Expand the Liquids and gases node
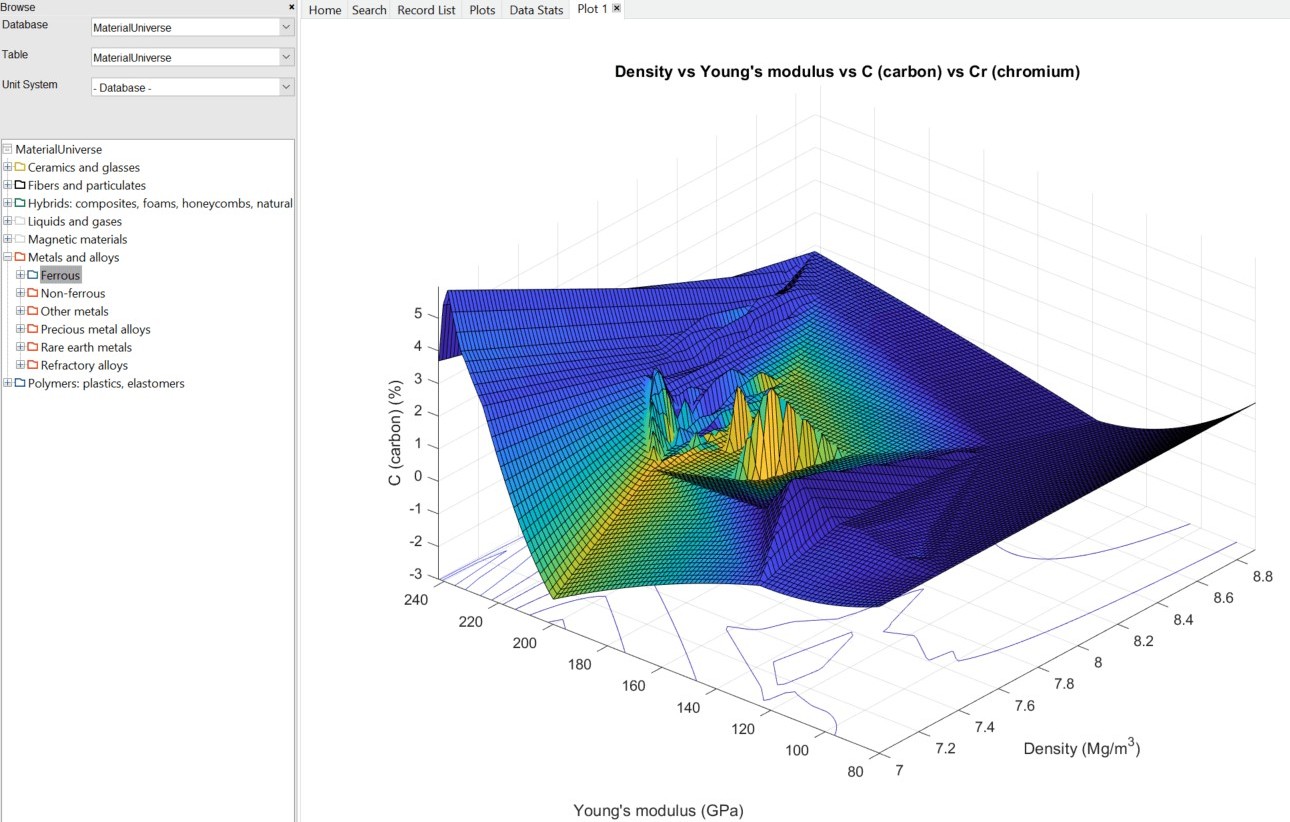 (x=8, y=221)
